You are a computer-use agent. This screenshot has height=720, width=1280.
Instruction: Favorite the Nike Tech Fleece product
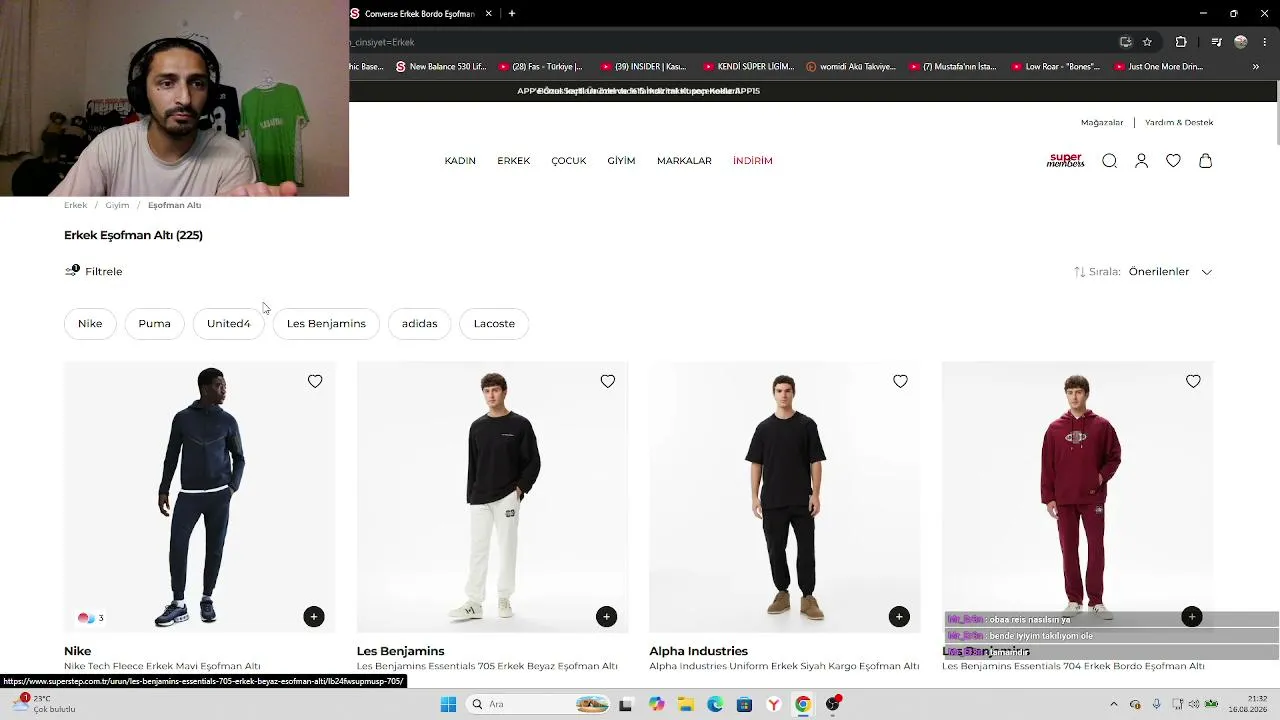point(315,381)
